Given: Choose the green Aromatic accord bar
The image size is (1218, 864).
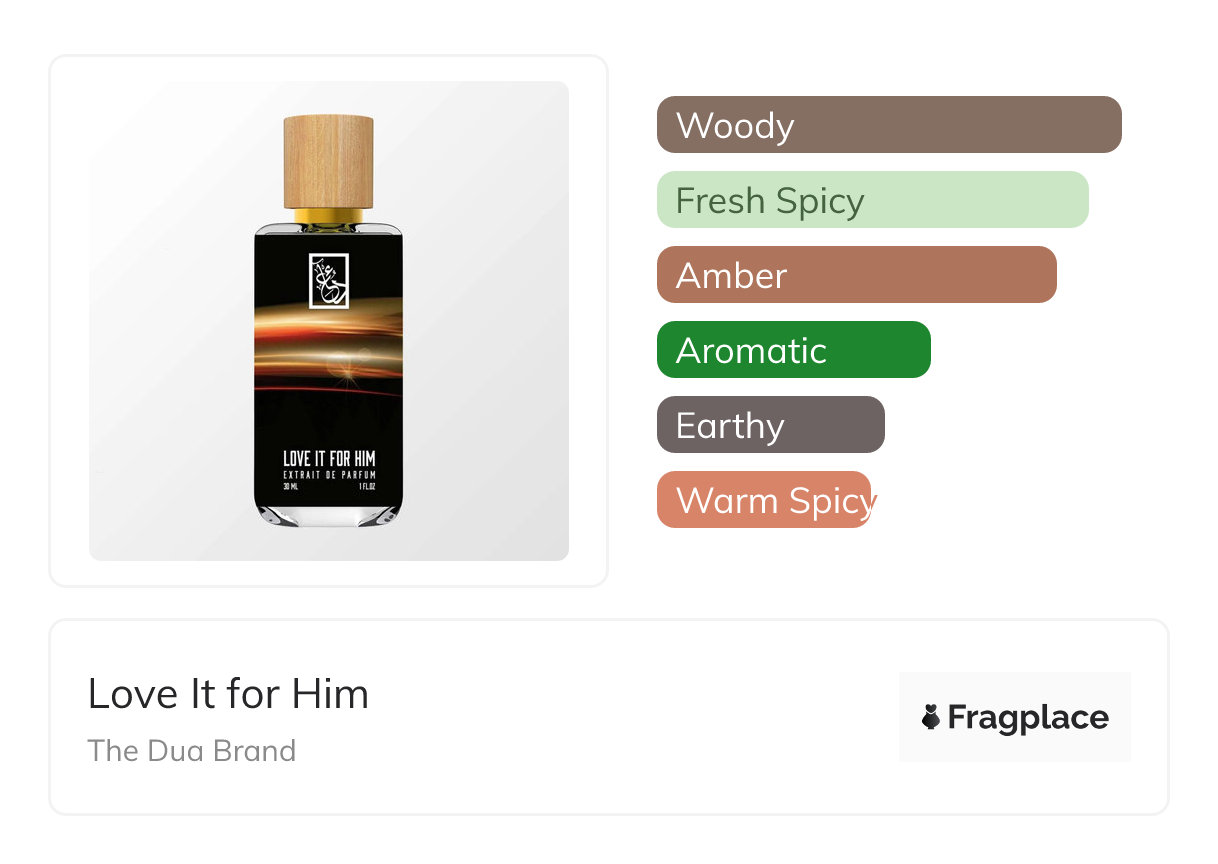Looking at the screenshot, I should [793, 350].
